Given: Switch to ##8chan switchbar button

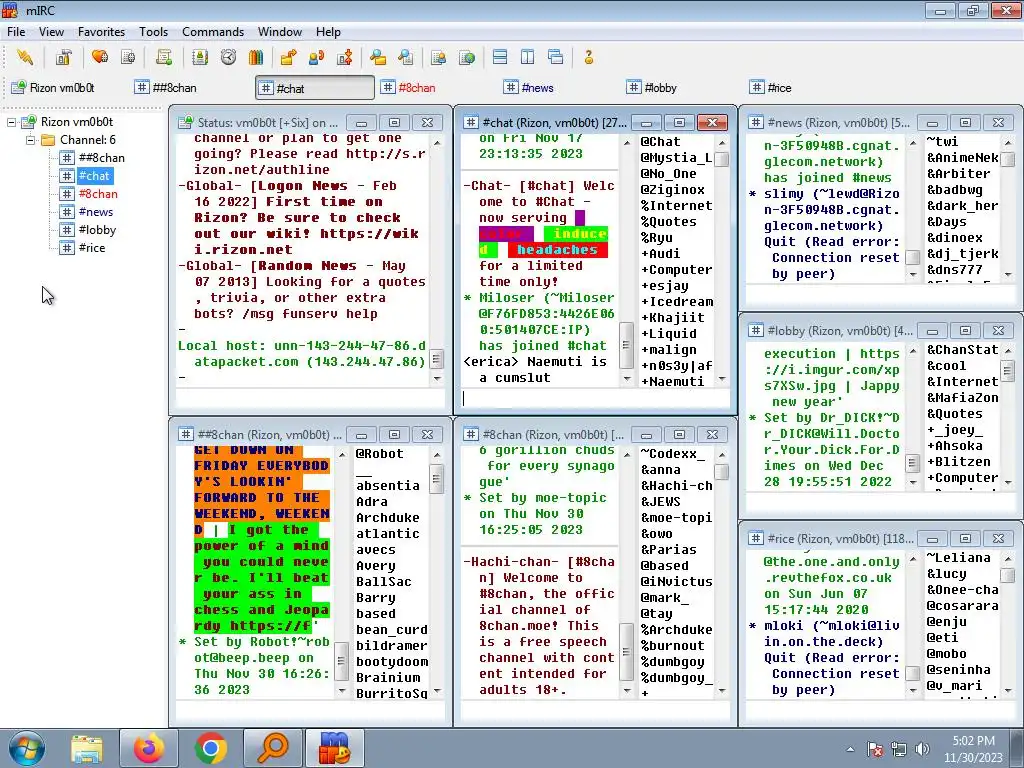Looking at the screenshot, I should (x=189, y=88).
